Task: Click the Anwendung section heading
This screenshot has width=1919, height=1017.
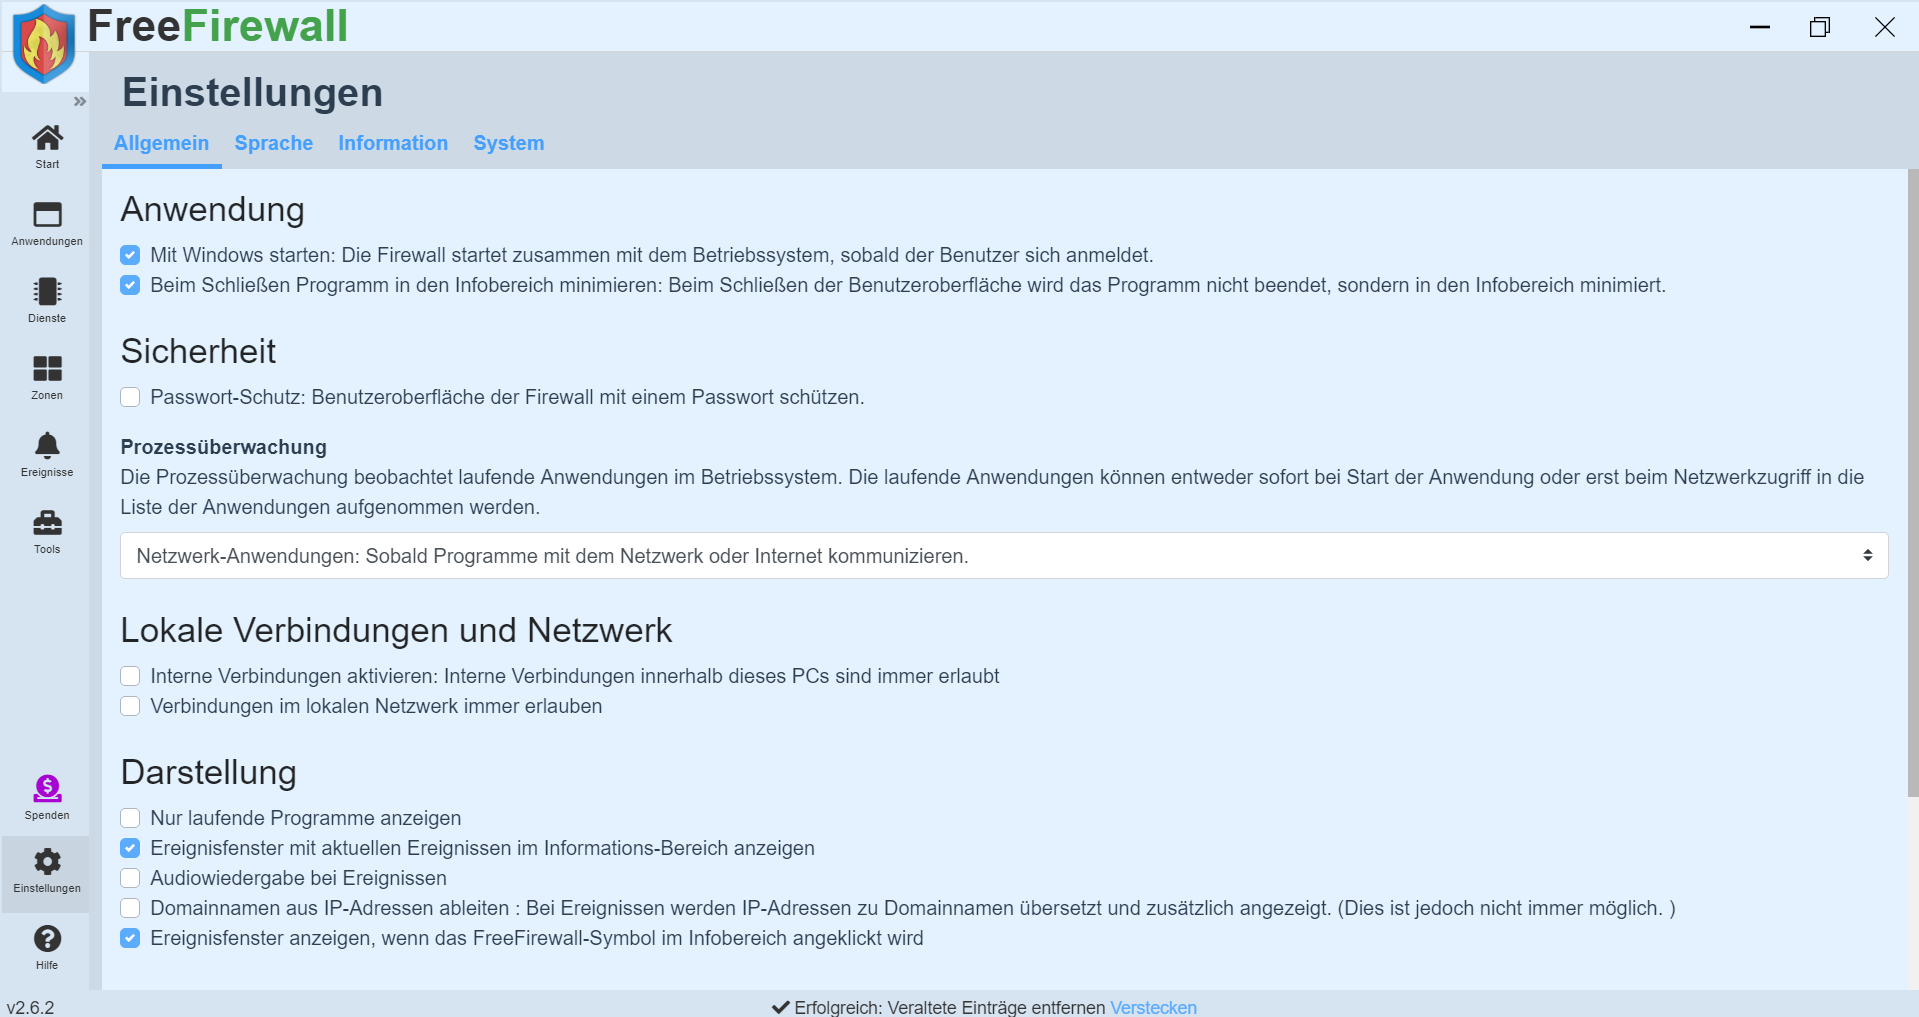Action: [x=213, y=209]
